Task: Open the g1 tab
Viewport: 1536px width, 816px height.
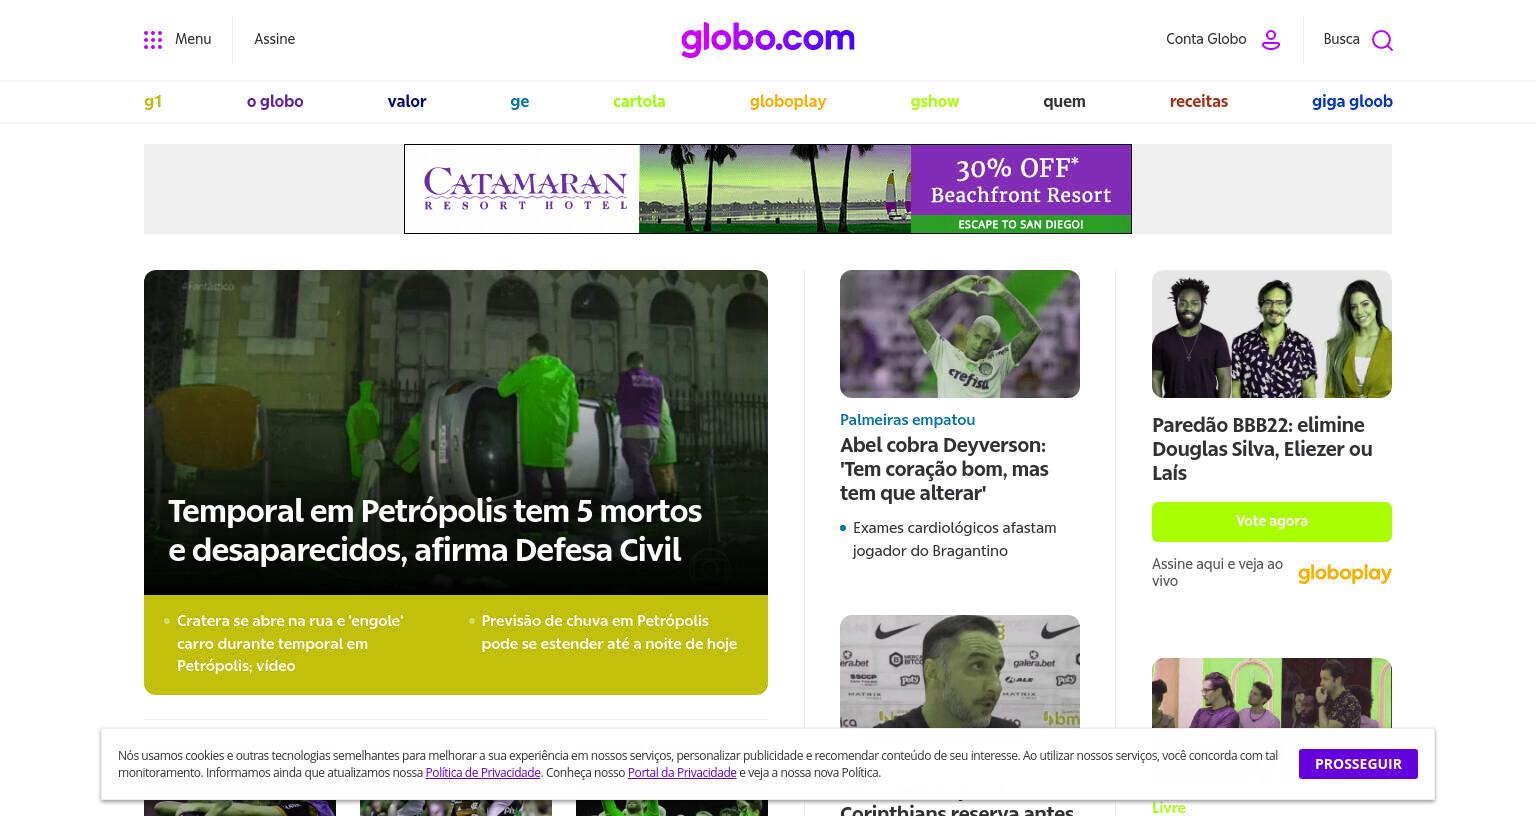Action: (153, 101)
